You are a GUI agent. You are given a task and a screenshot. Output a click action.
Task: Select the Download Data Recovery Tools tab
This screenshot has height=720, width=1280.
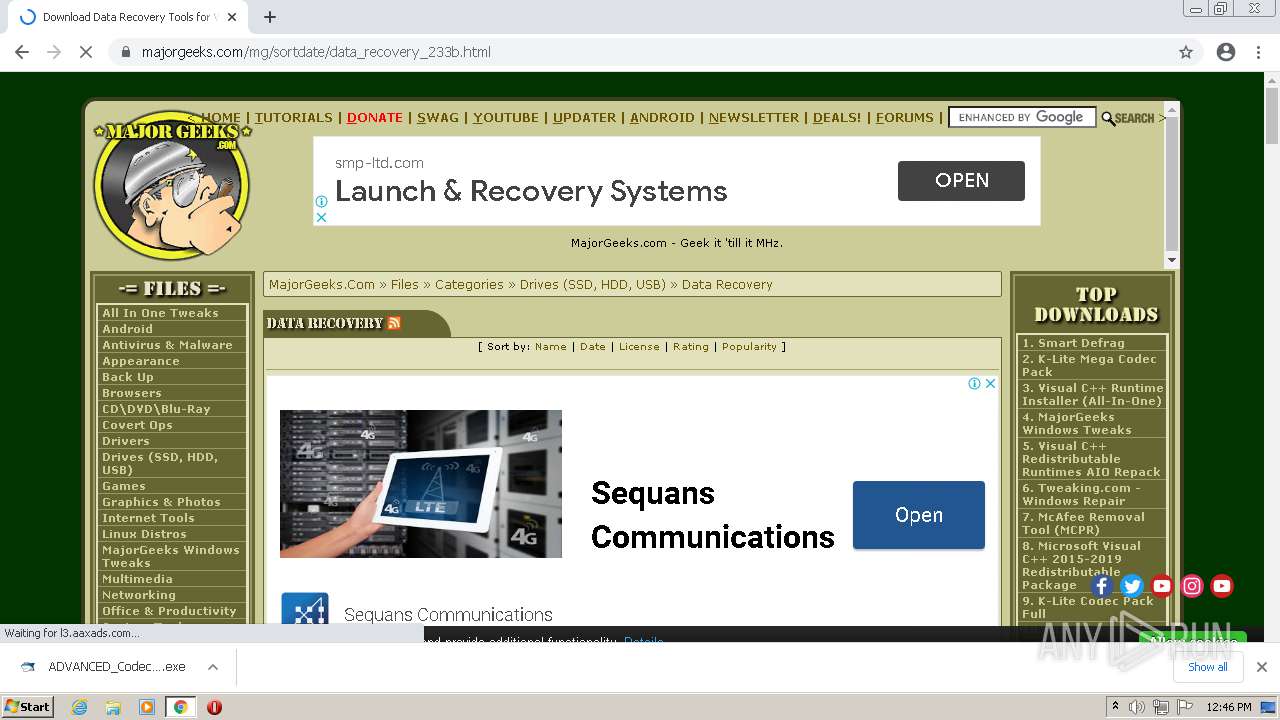(126, 17)
